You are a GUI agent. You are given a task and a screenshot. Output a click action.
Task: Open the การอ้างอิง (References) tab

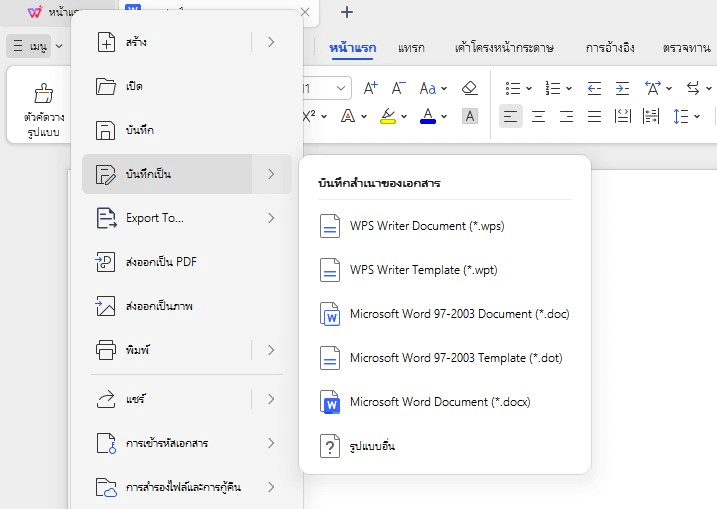click(x=610, y=48)
